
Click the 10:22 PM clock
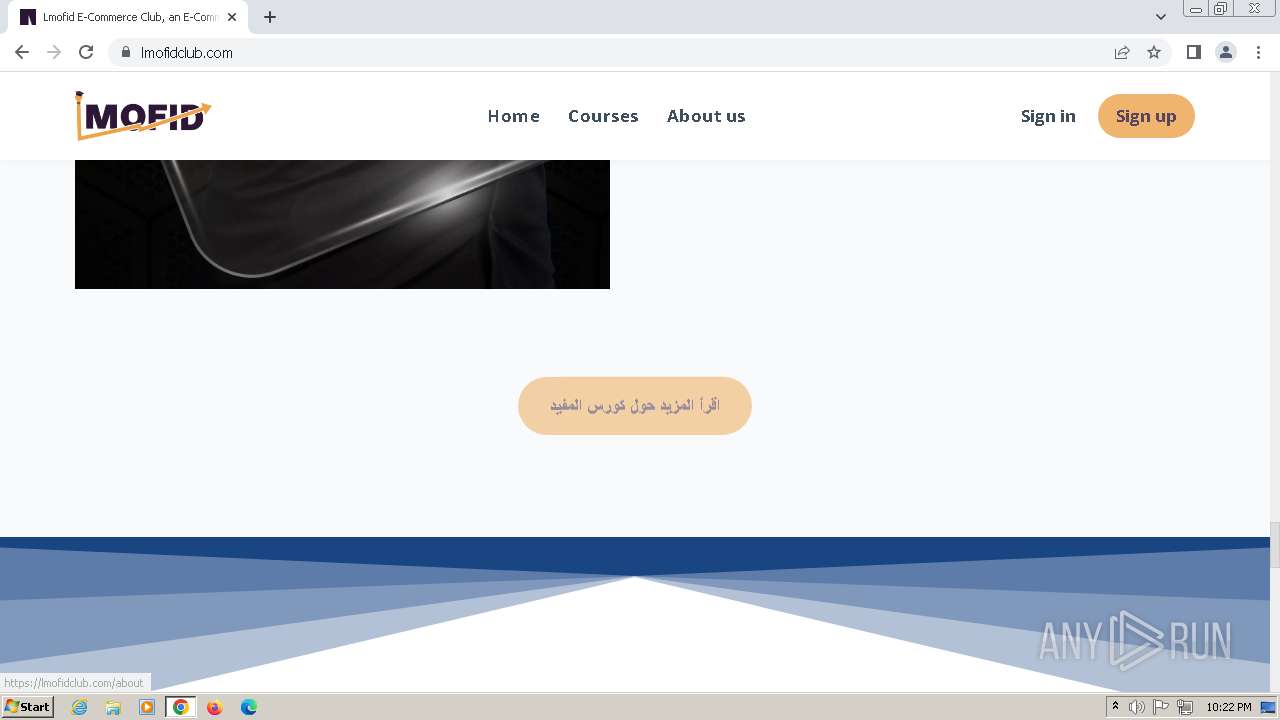click(1228, 707)
